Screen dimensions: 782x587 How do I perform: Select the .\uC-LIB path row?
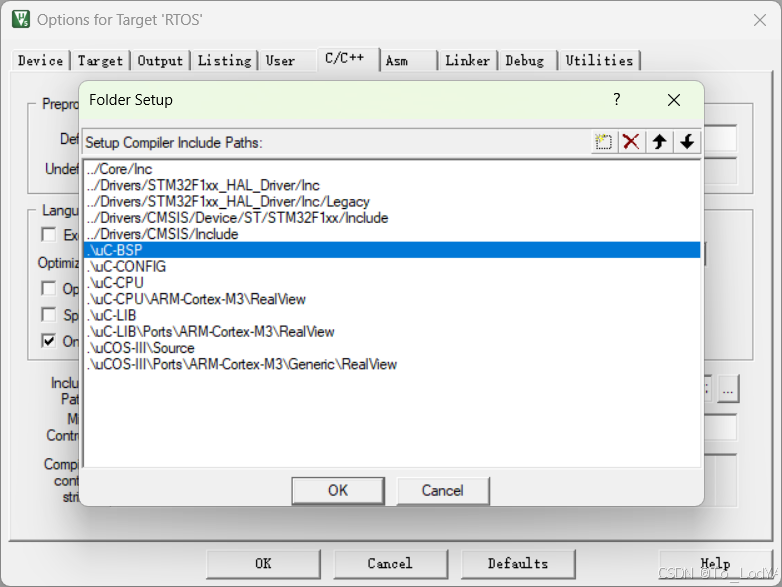[x=392, y=315]
